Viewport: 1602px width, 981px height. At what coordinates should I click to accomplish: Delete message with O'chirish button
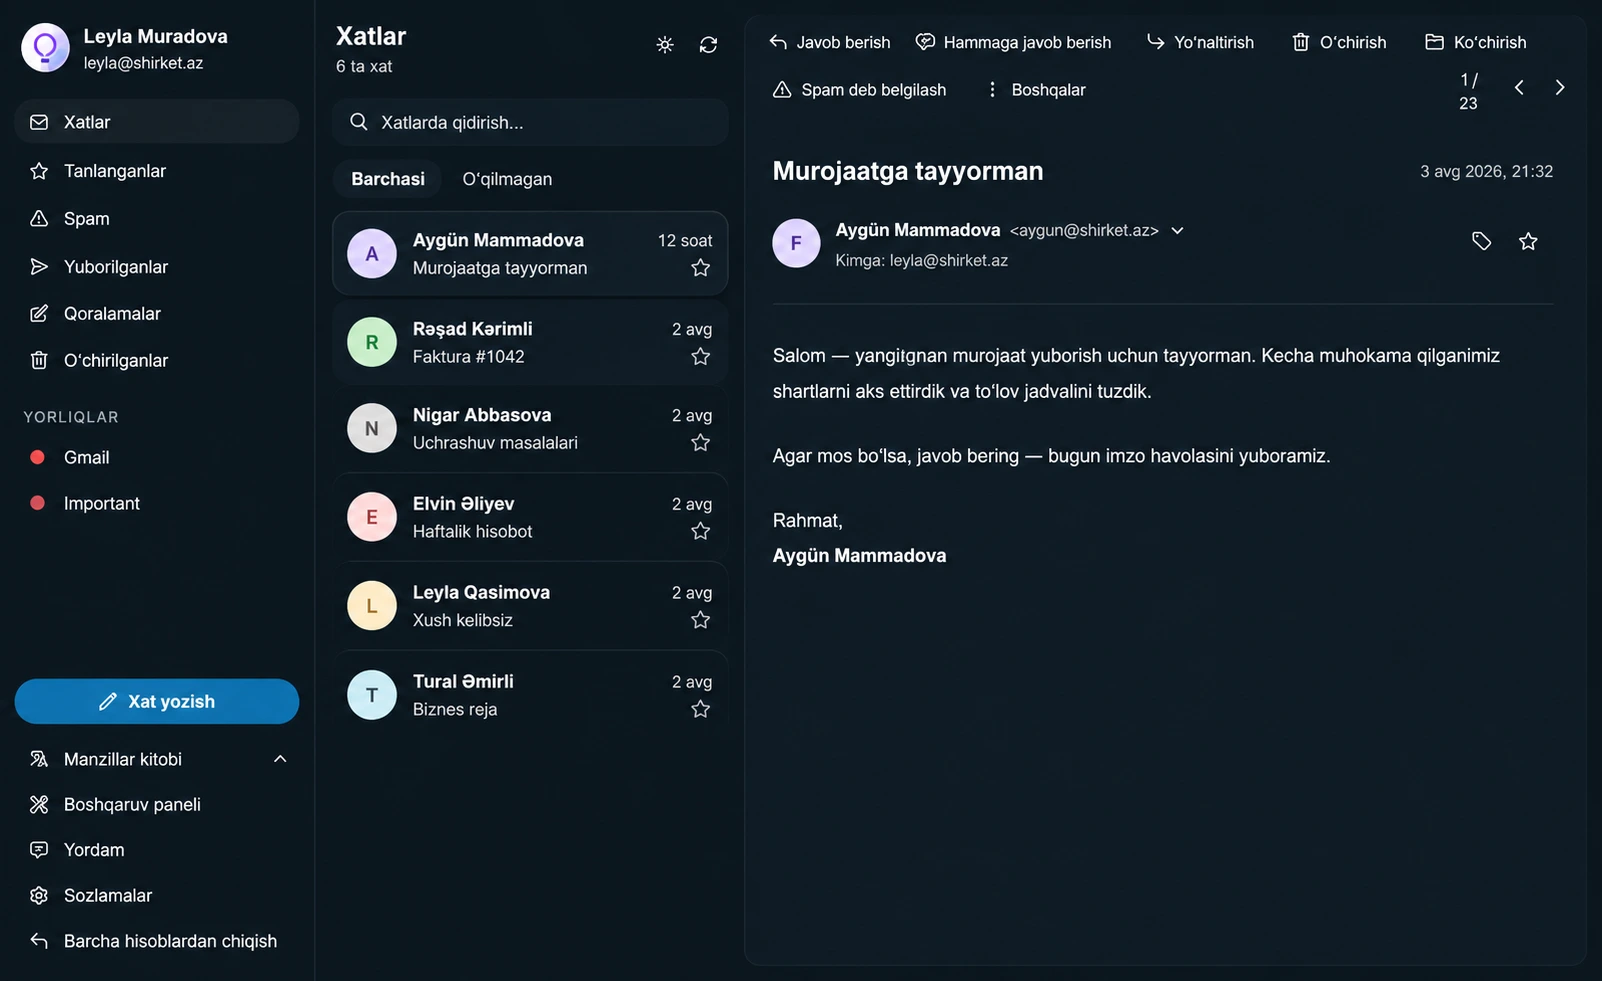click(1339, 42)
